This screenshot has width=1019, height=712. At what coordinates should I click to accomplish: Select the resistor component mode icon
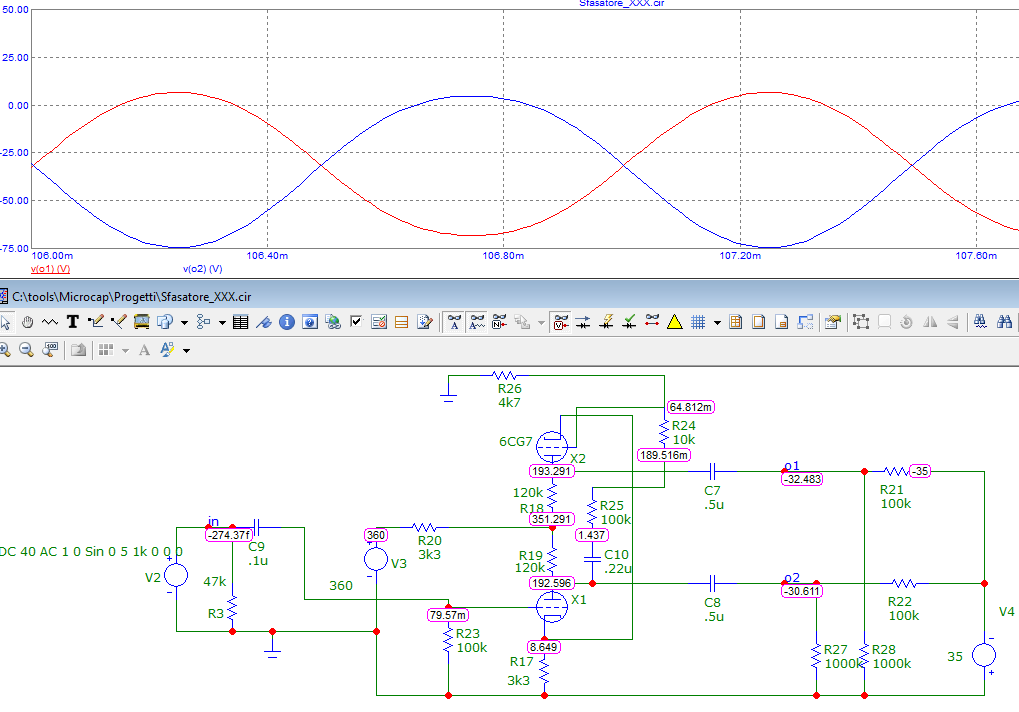[50, 322]
